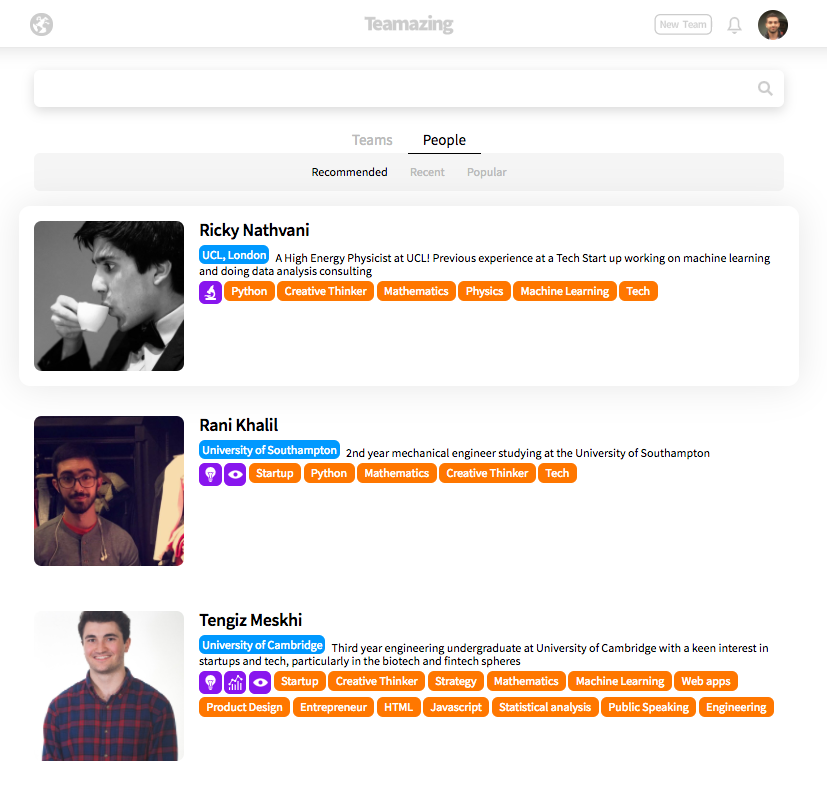Select the People tab
This screenshot has height=797, width=827.
(x=444, y=140)
